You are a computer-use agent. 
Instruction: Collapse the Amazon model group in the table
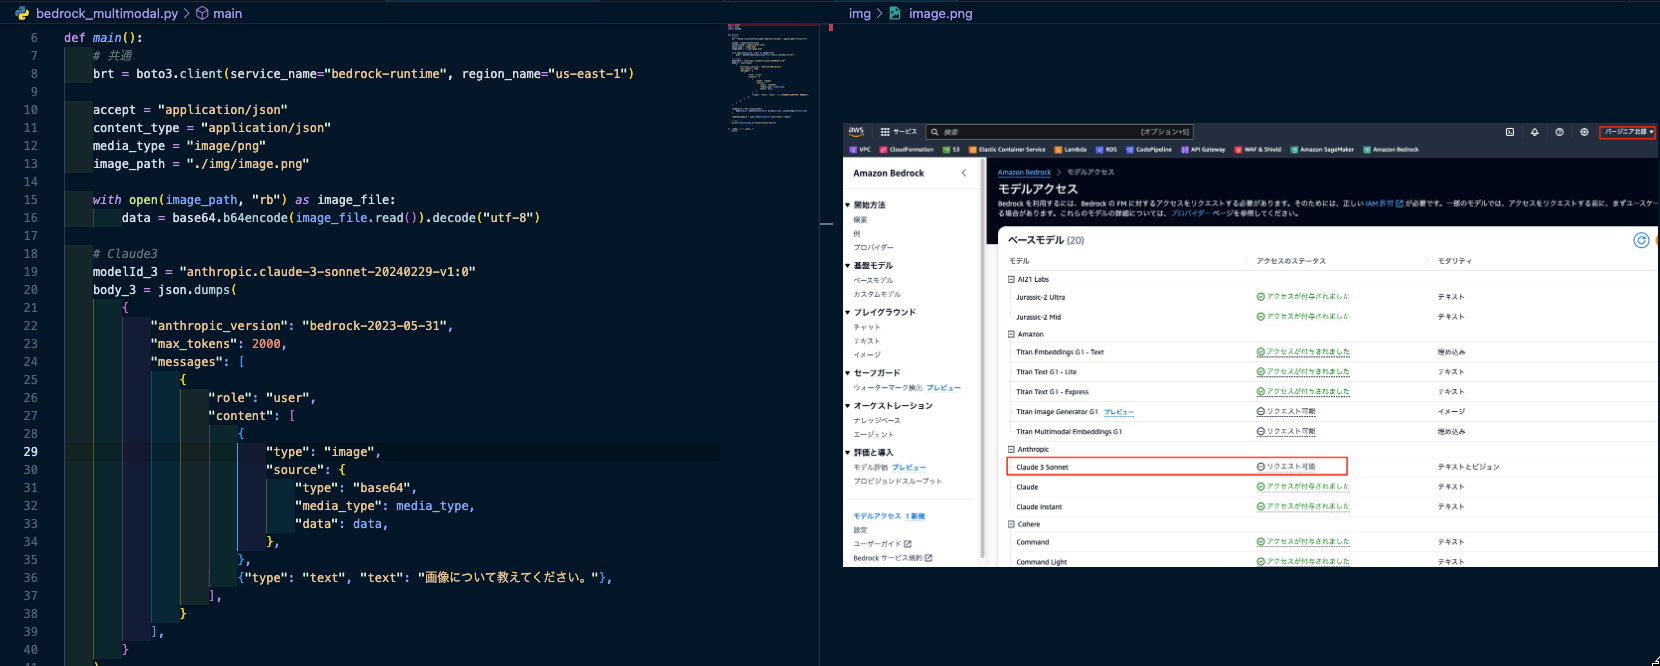(1011, 334)
